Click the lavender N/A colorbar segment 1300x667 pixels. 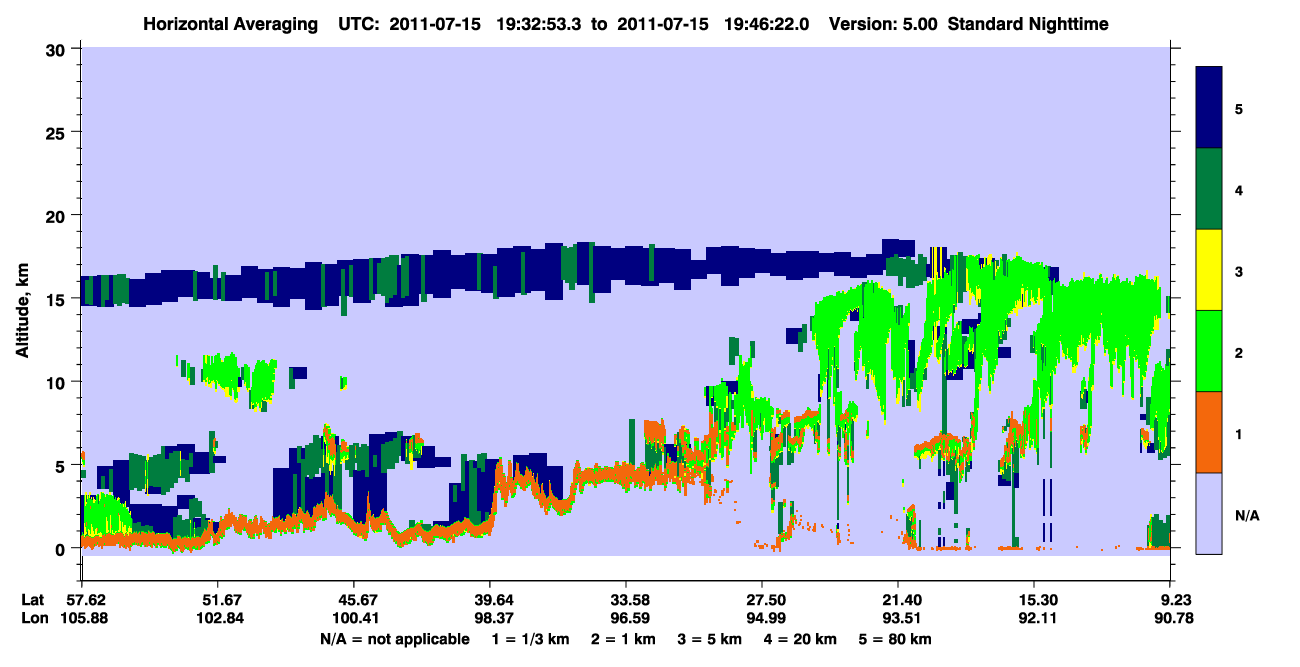pyautogui.click(x=1210, y=513)
